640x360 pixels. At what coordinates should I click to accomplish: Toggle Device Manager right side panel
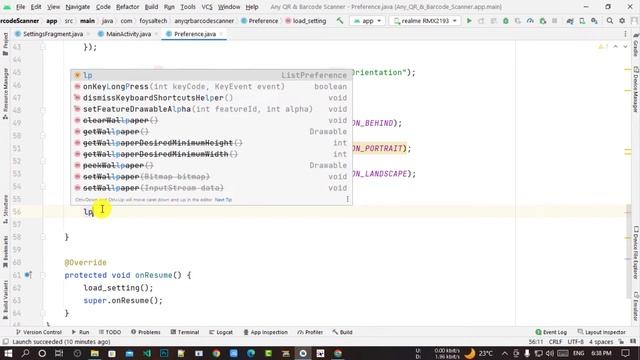636,89
